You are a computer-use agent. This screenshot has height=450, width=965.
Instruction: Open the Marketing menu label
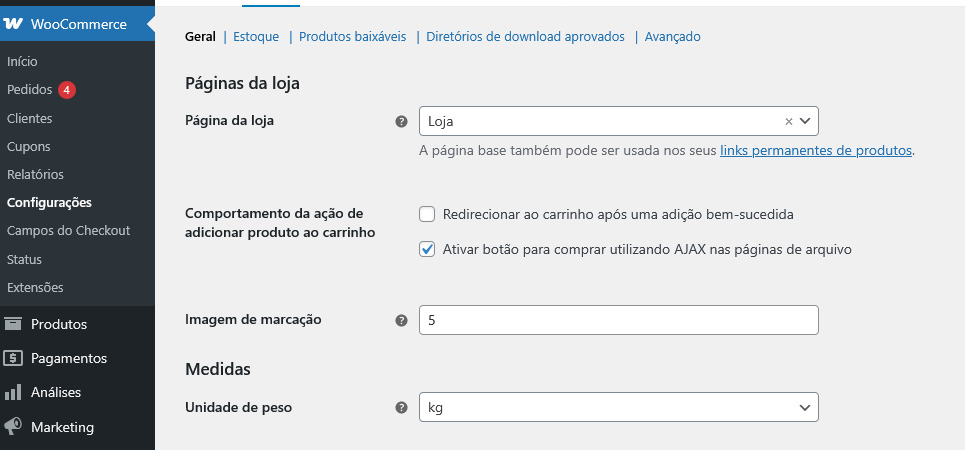(62, 427)
